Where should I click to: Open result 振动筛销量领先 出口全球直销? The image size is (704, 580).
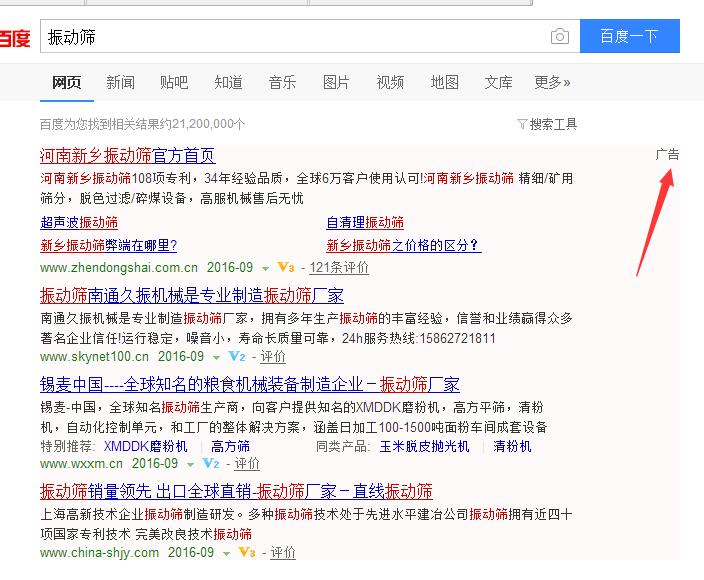[x=236, y=491]
